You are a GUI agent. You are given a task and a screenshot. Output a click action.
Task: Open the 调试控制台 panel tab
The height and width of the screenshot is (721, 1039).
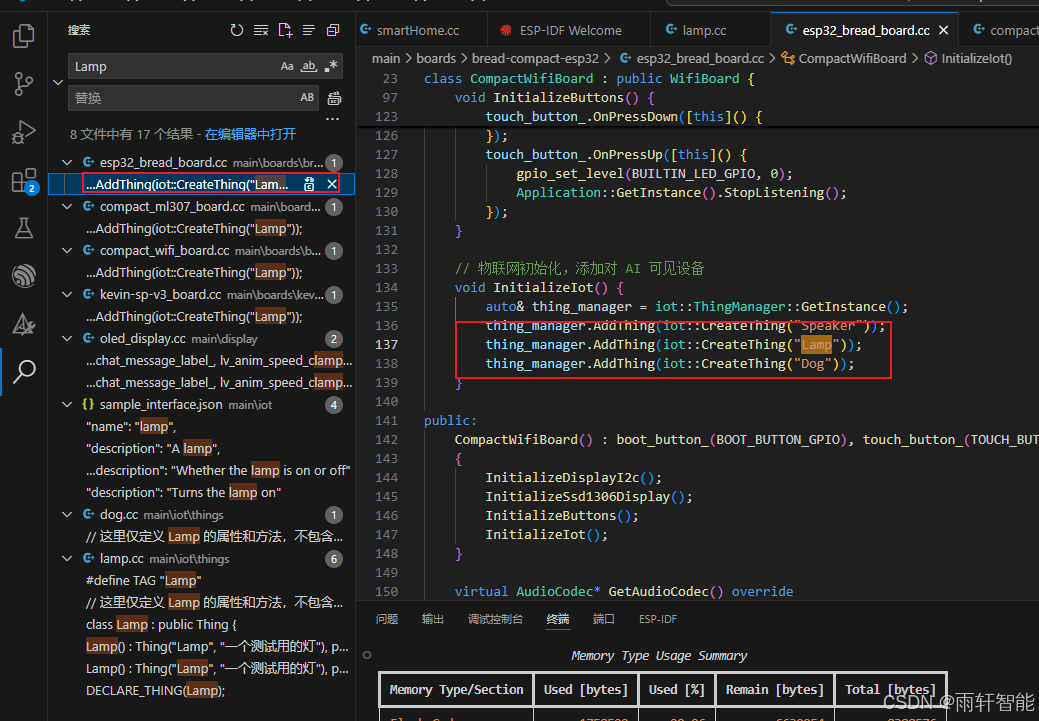(495, 619)
